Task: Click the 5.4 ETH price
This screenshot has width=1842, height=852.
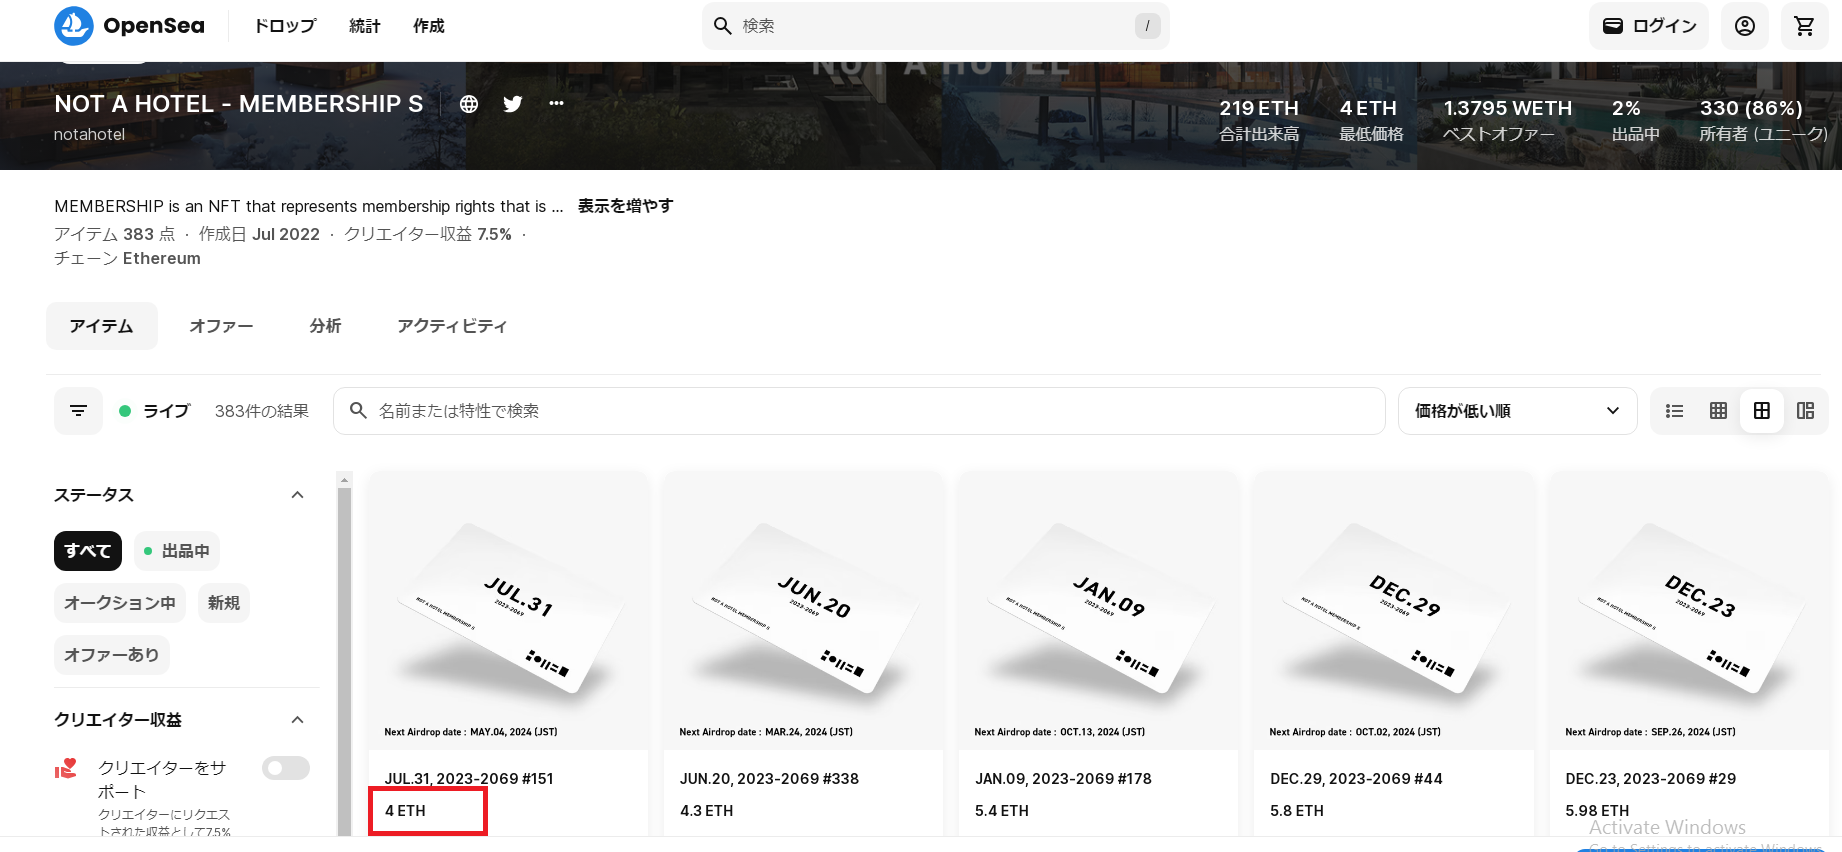Action: point(1002,811)
